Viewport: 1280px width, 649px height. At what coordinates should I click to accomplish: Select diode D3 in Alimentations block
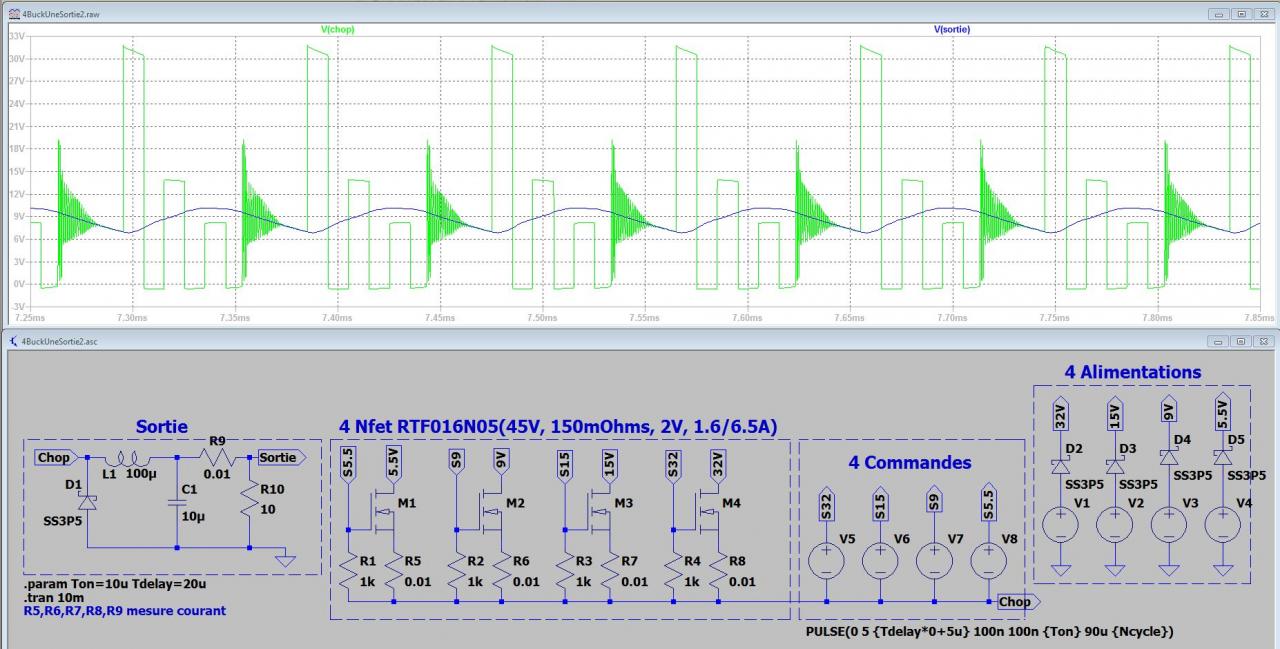click(x=1113, y=465)
